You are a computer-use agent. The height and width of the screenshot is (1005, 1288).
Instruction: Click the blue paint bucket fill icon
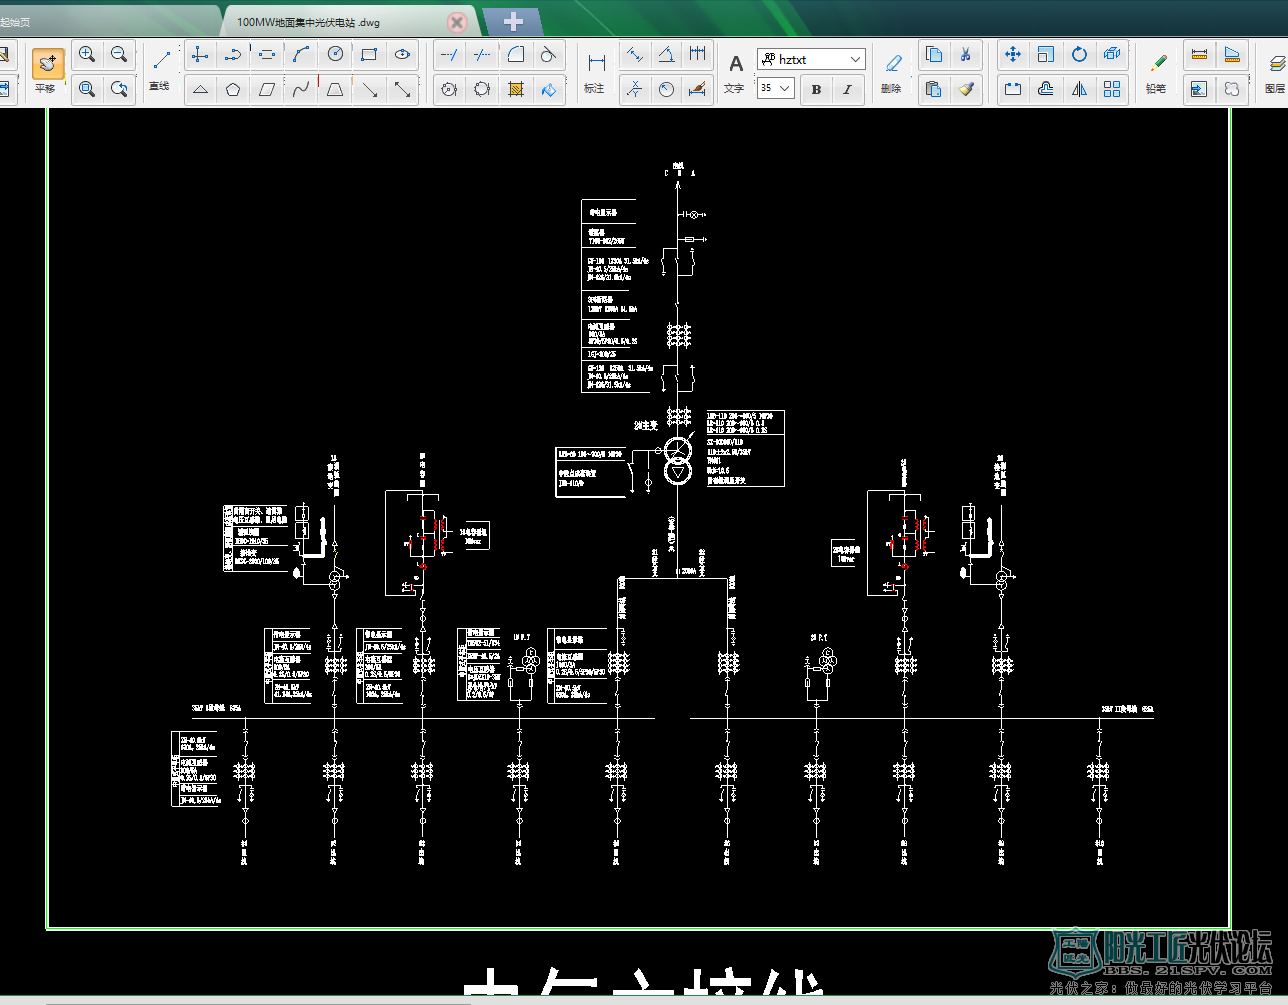pos(548,89)
